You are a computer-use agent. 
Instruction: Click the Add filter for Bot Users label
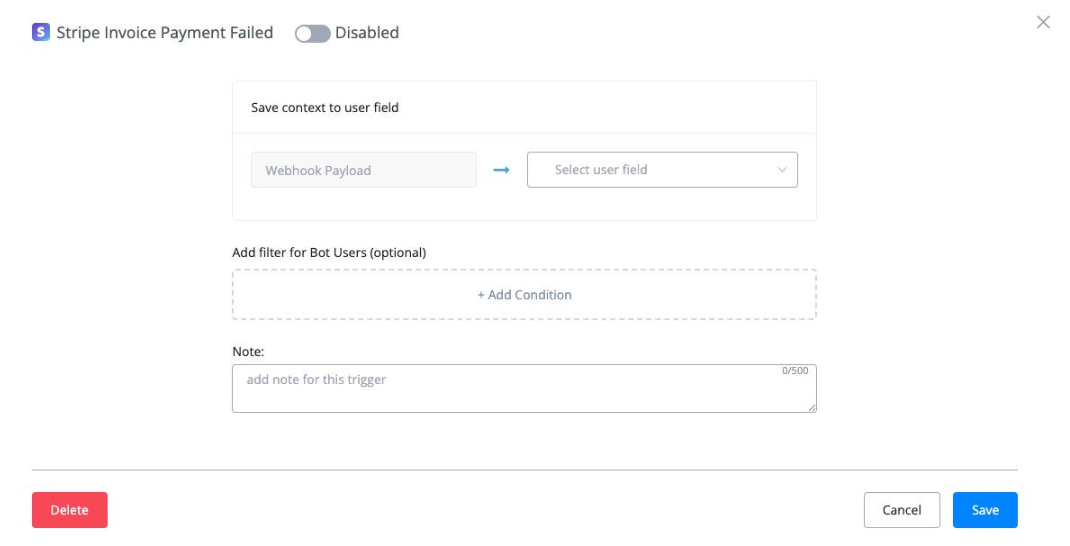point(329,252)
